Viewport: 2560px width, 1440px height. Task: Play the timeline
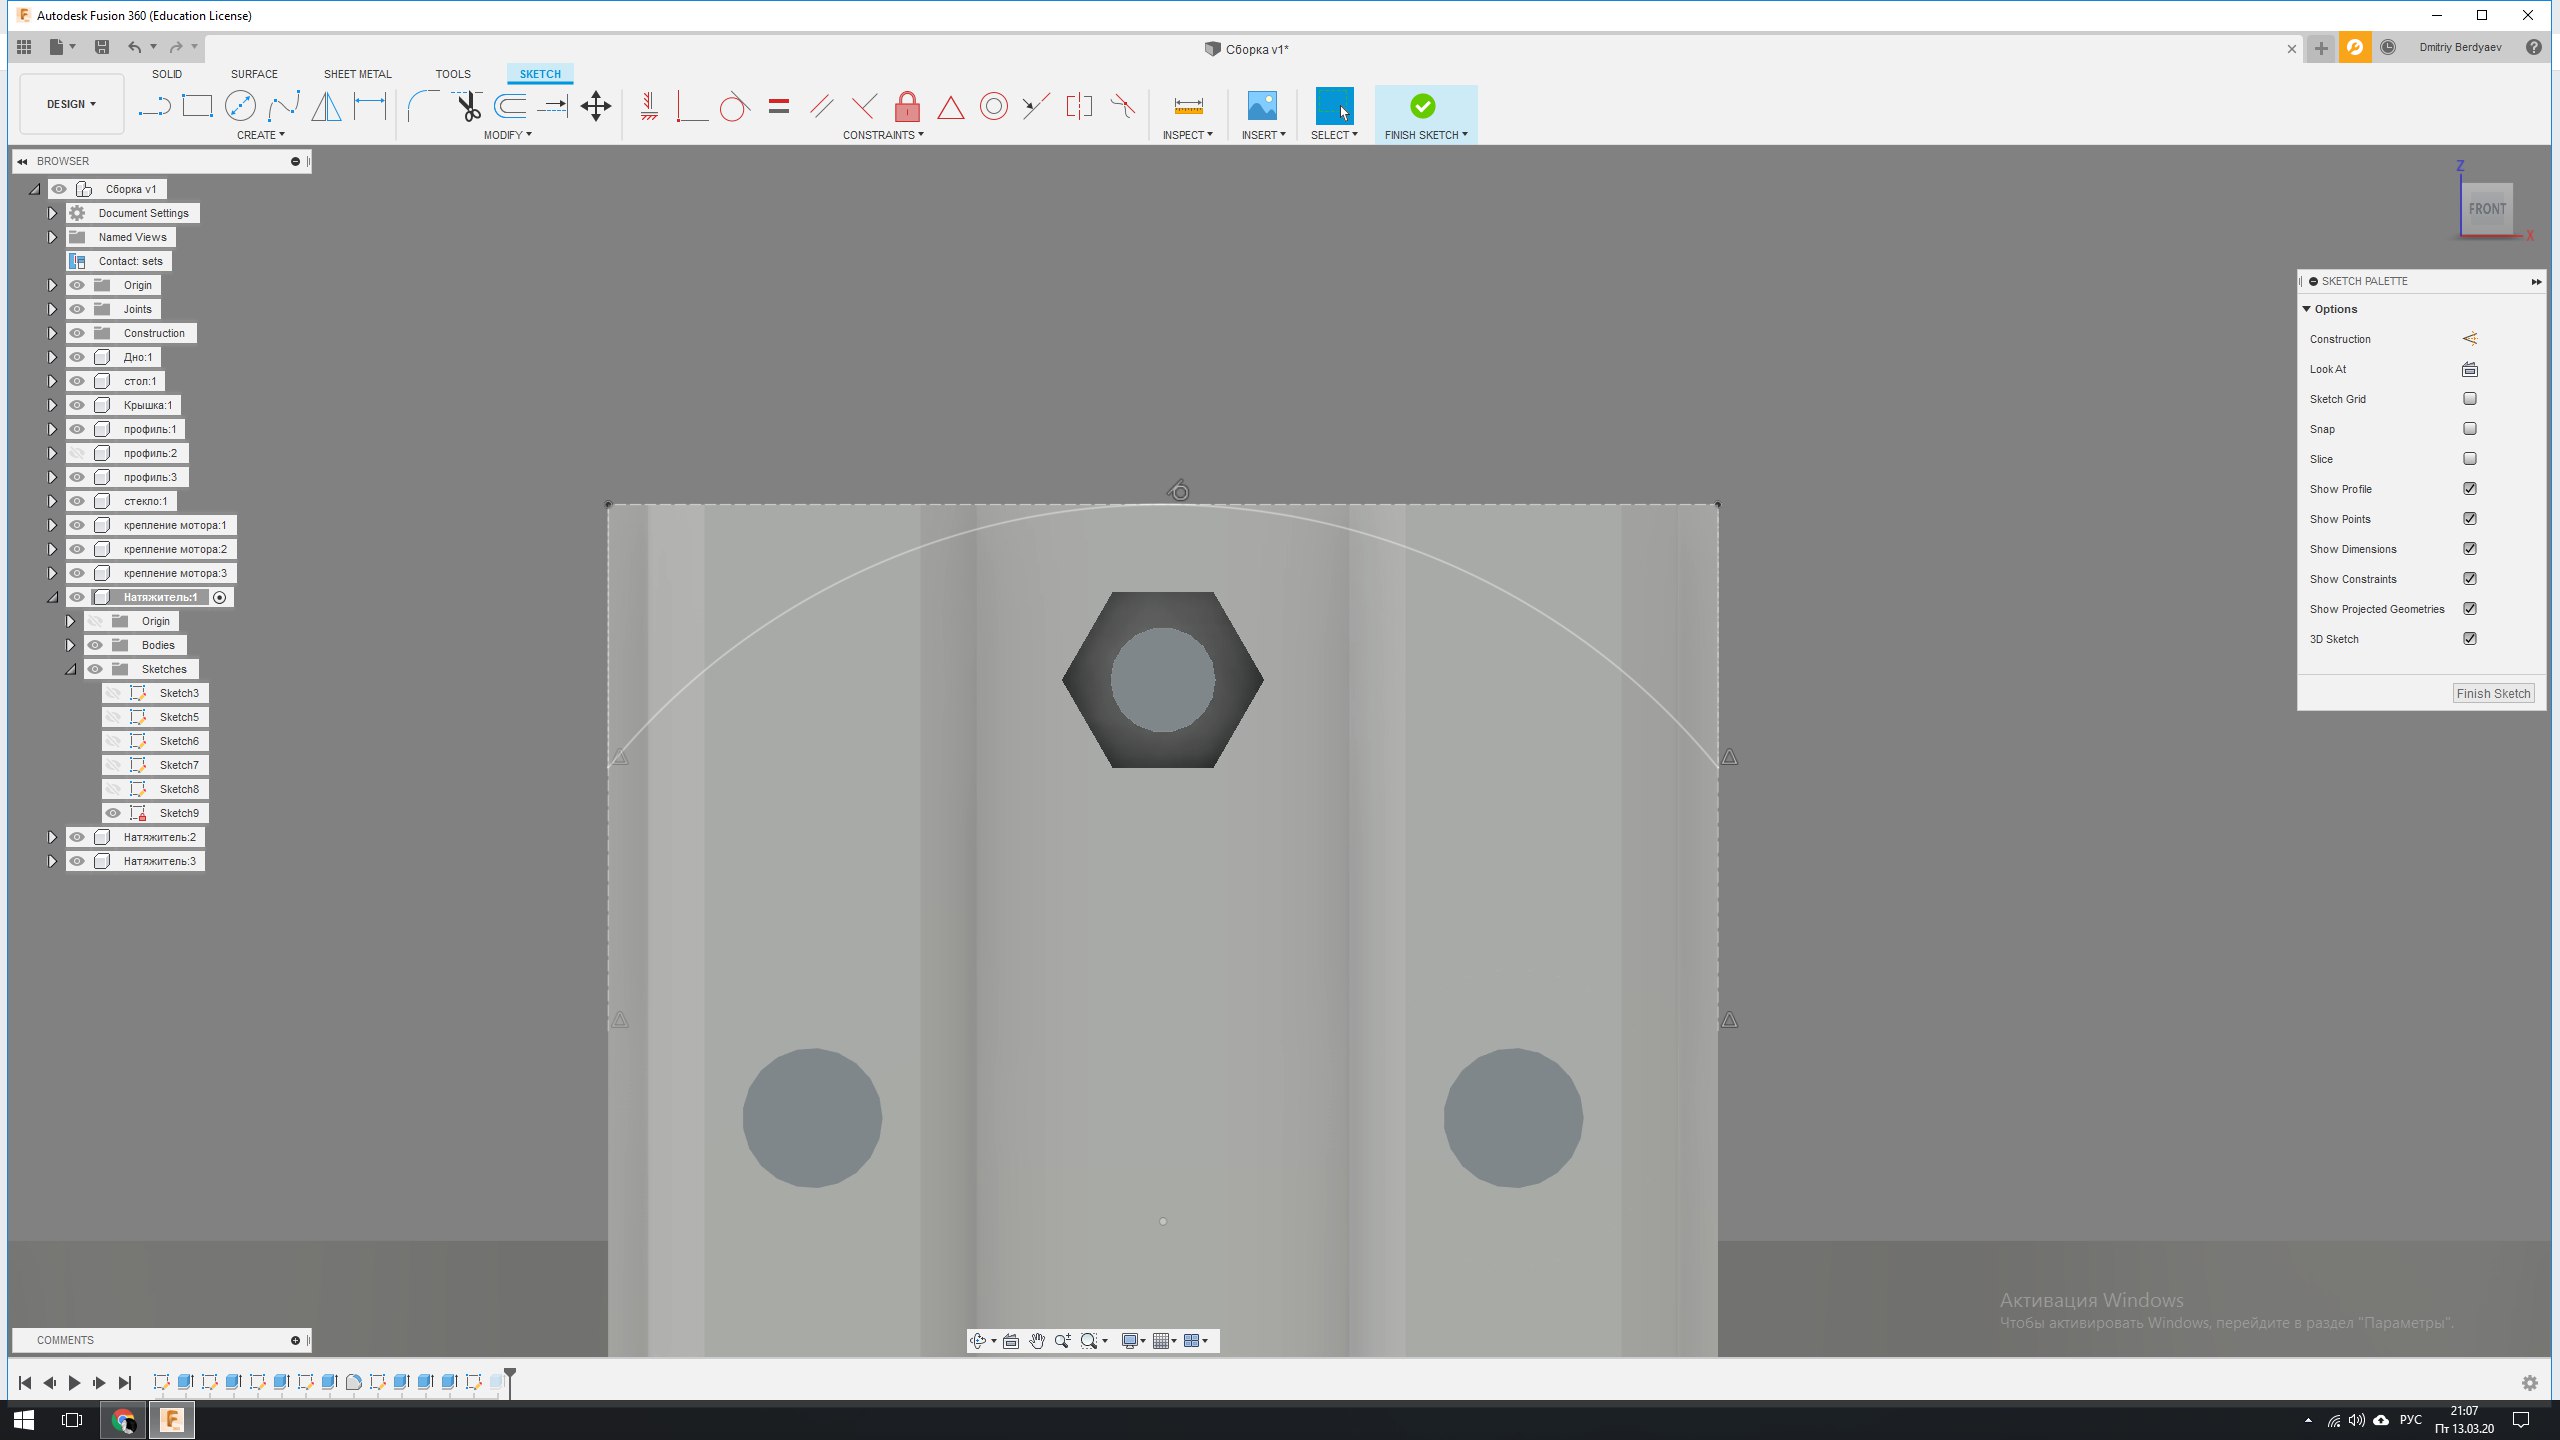pyautogui.click(x=74, y=1383)
